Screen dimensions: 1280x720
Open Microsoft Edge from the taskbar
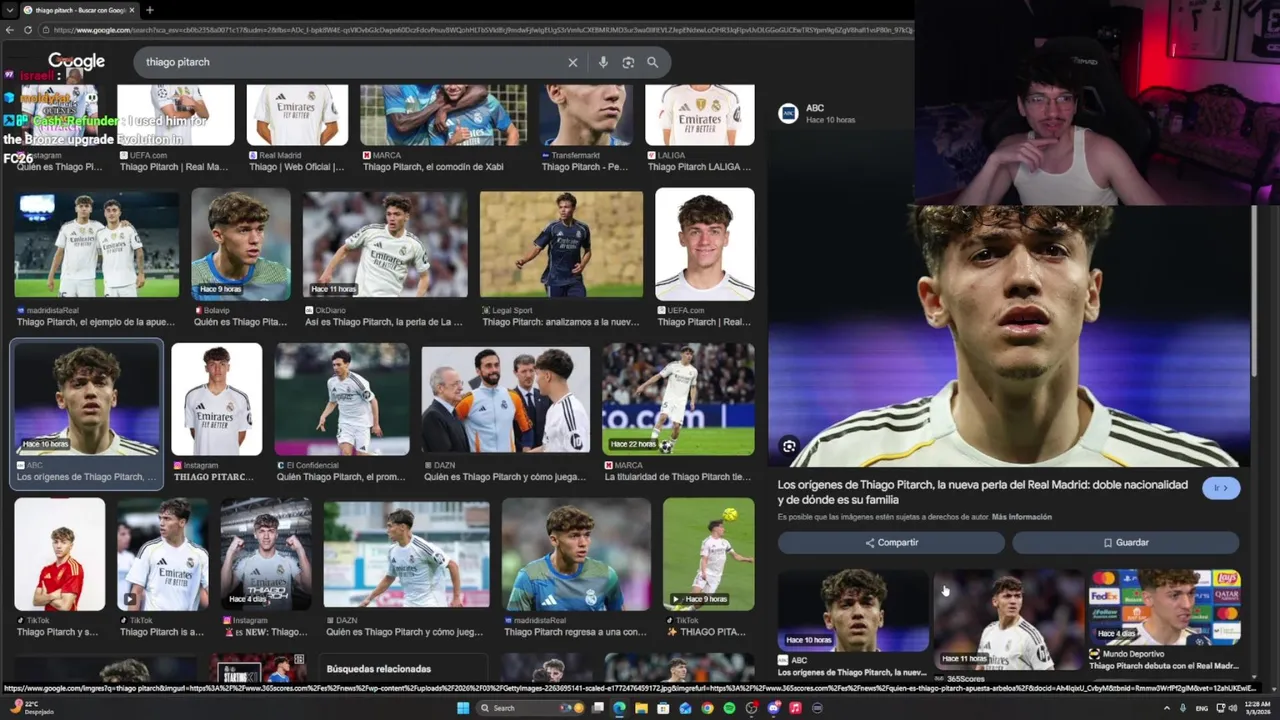[x=619, y=708]
